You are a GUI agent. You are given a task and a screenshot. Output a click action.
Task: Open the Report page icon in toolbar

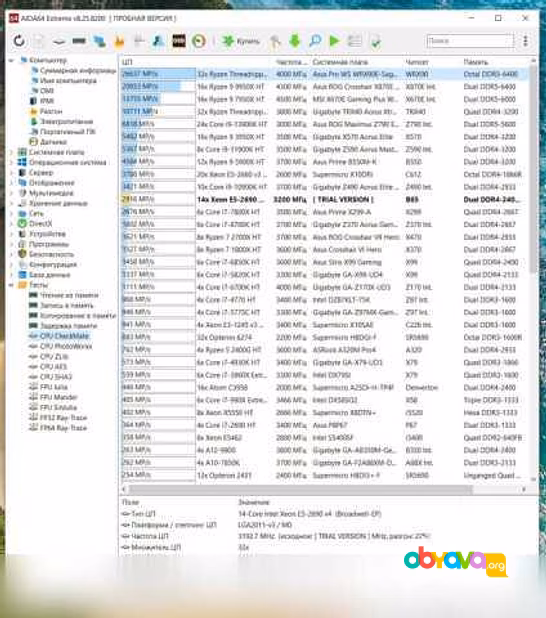(x=39, y=41)
